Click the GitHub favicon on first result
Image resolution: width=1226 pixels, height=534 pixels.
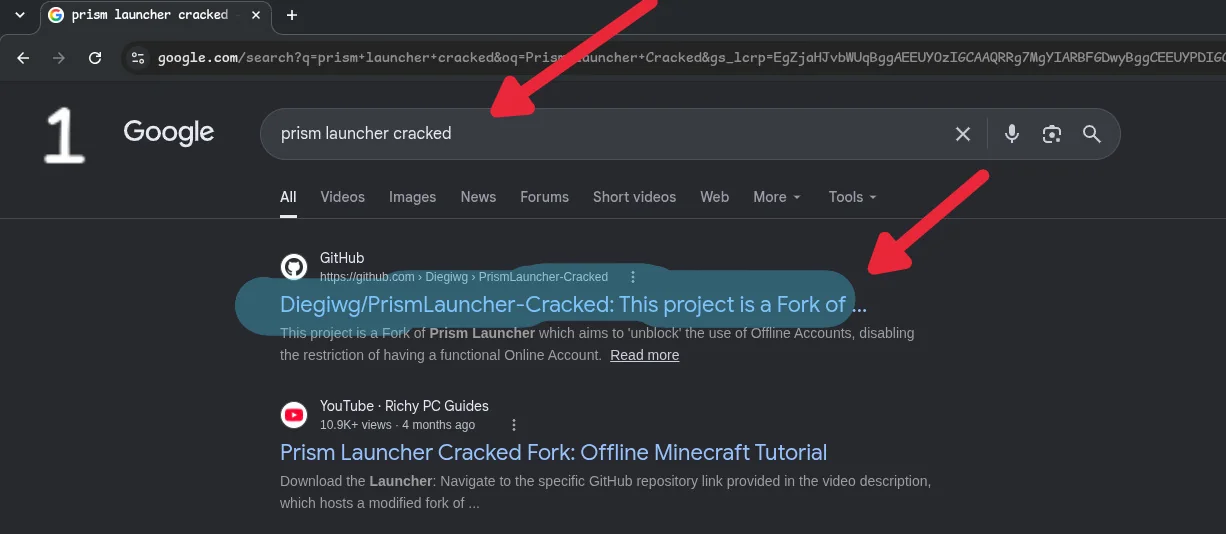click(x=294, y=267)
